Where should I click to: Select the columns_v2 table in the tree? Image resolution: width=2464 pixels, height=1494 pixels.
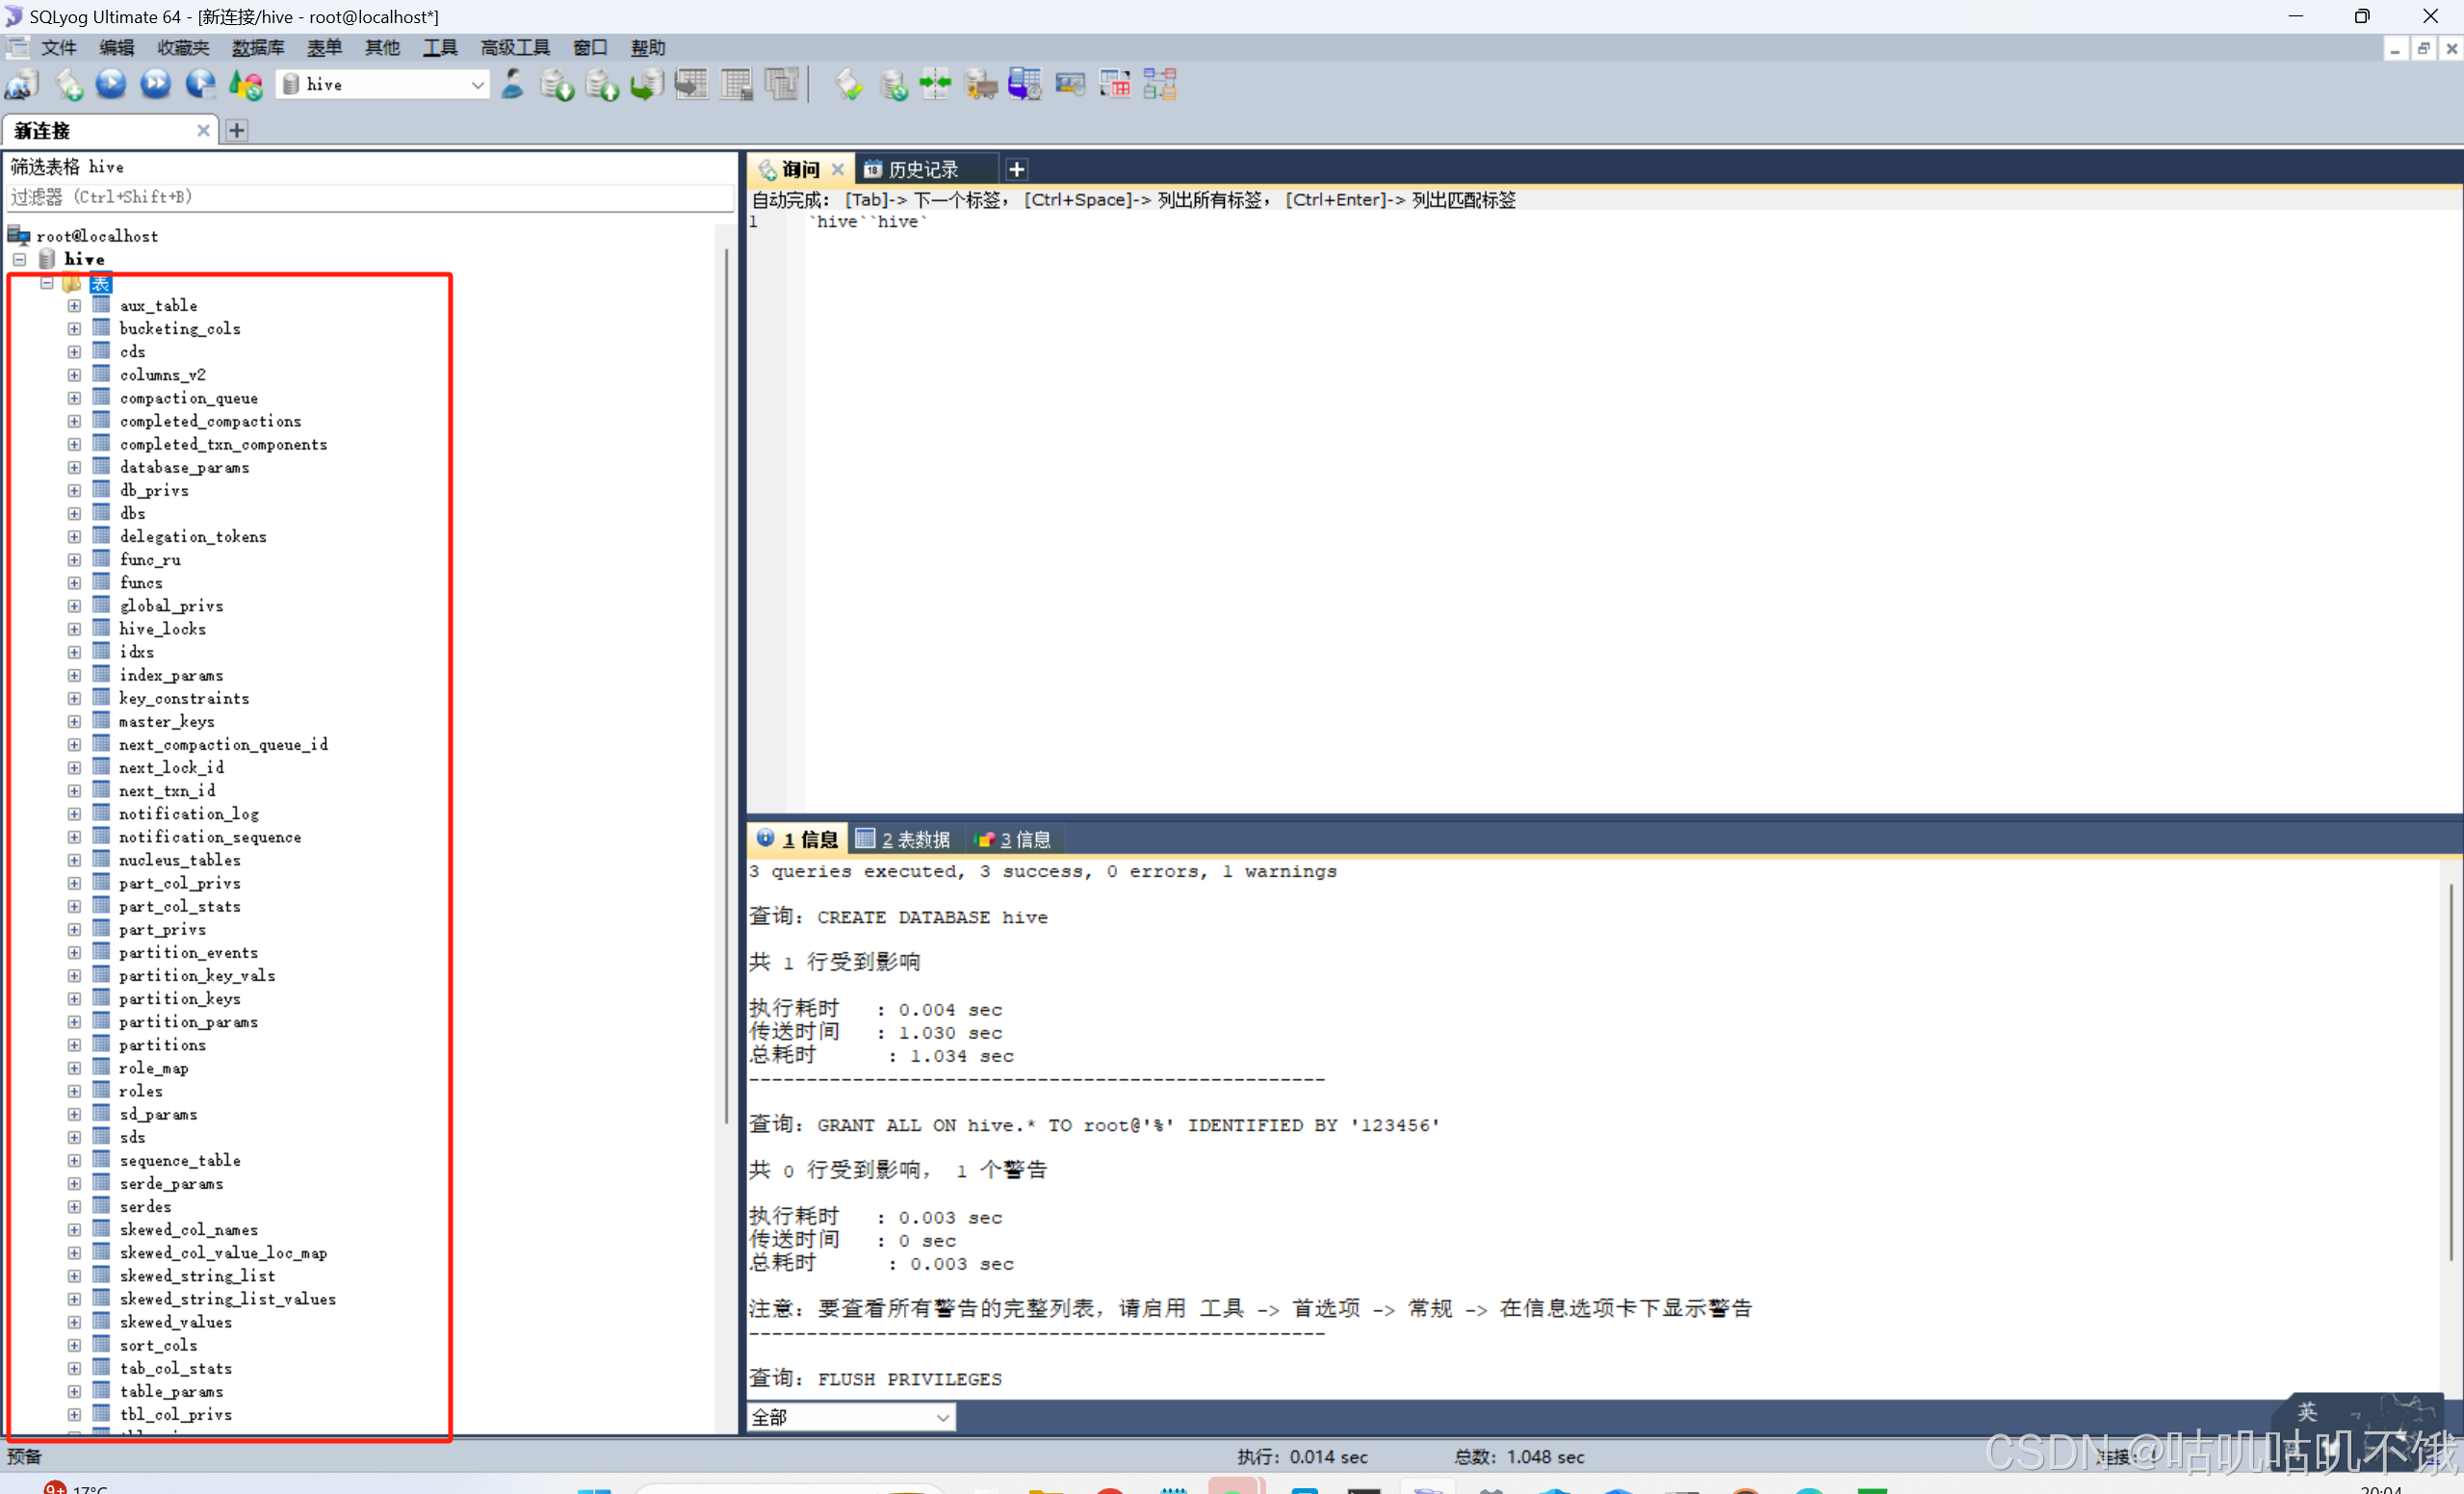tap(163, 374)
